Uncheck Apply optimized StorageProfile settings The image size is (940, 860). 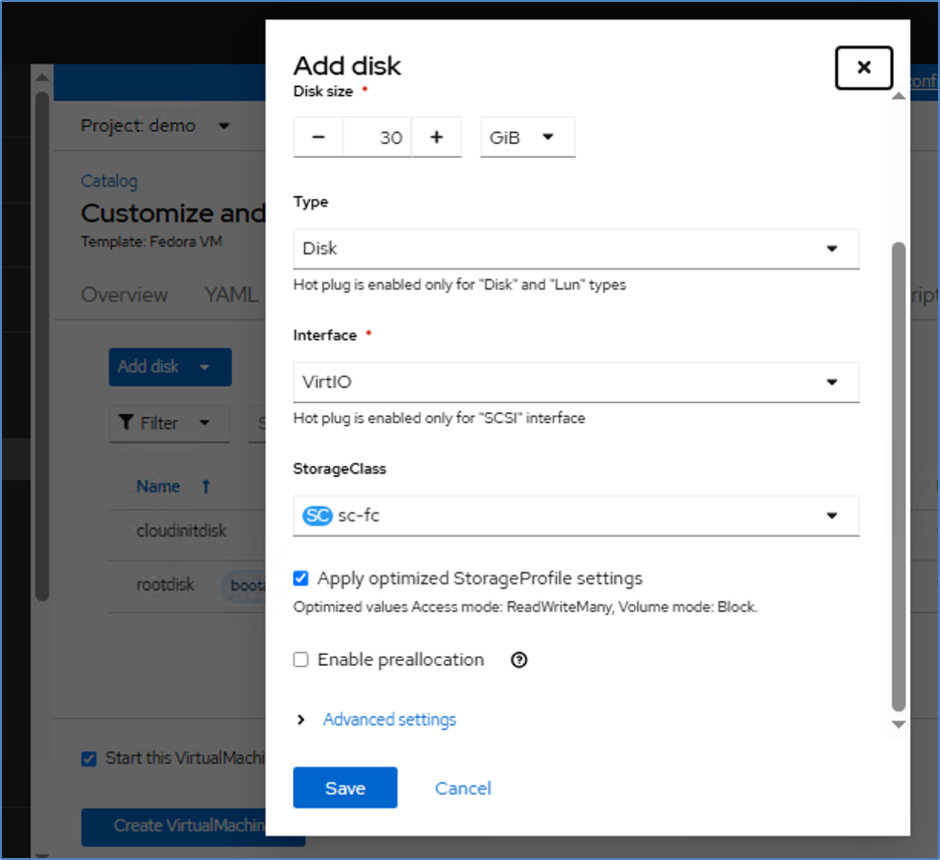coord(301,578)
